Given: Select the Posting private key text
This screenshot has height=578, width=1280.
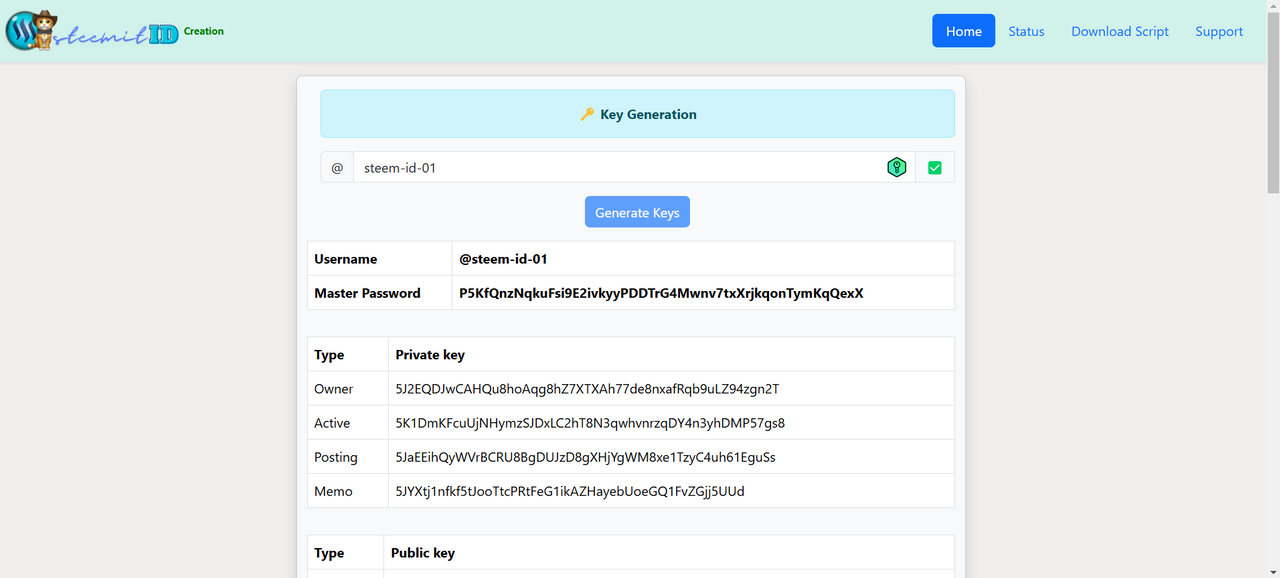Looking at the screenshot, I should (x=585, y=457).
